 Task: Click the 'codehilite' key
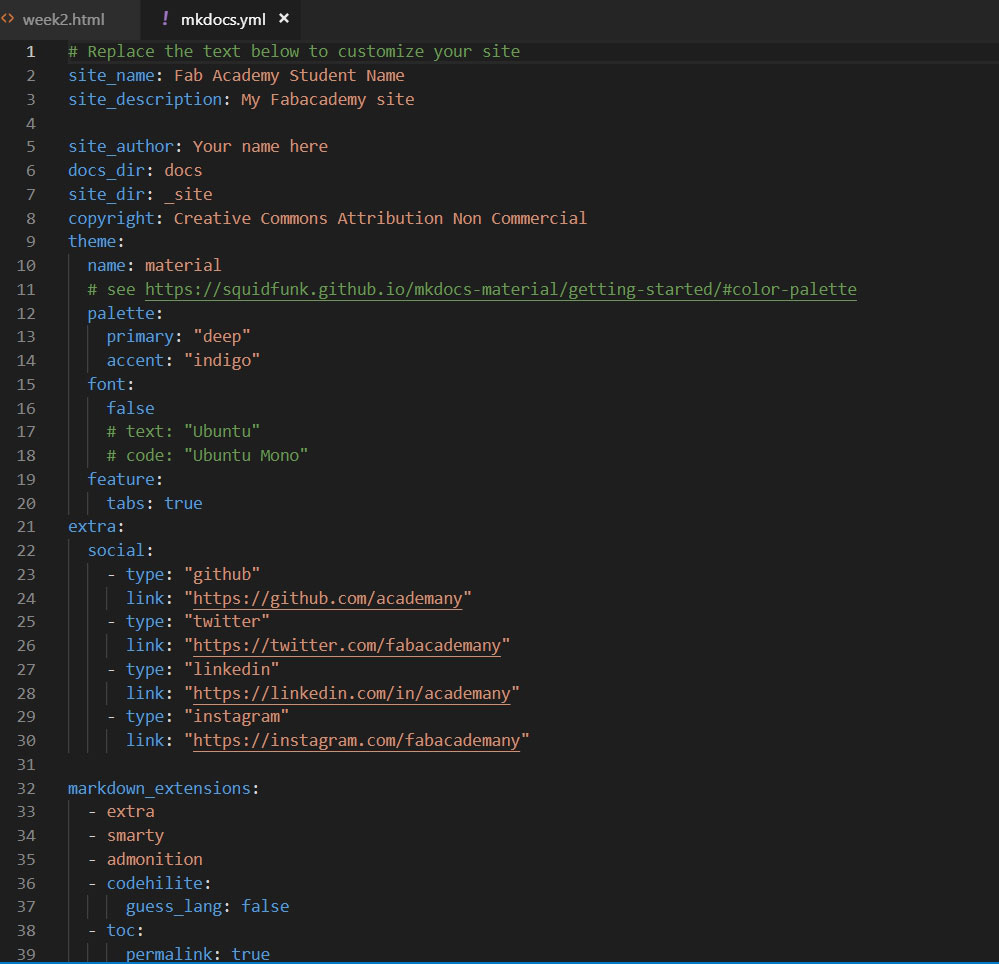[x=154, y=884]
